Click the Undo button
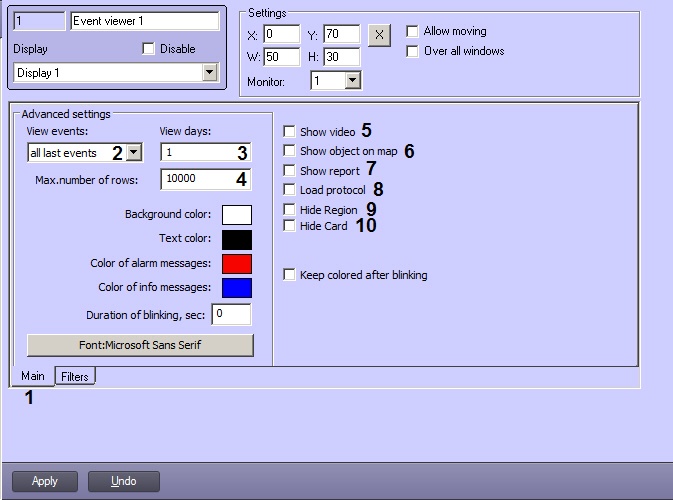The height and width of the screenshot is (500, 673). 124,481
